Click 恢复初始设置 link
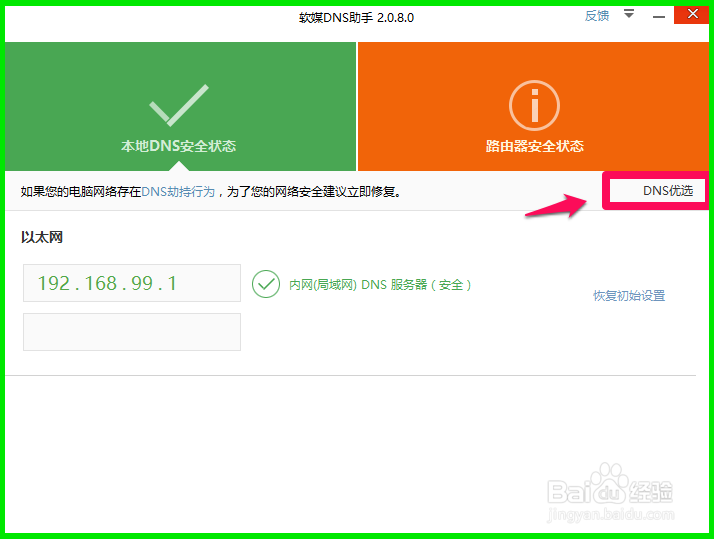The width and height of the screenshot is (714, 539). pyautogui.click(x=629, y=295)
